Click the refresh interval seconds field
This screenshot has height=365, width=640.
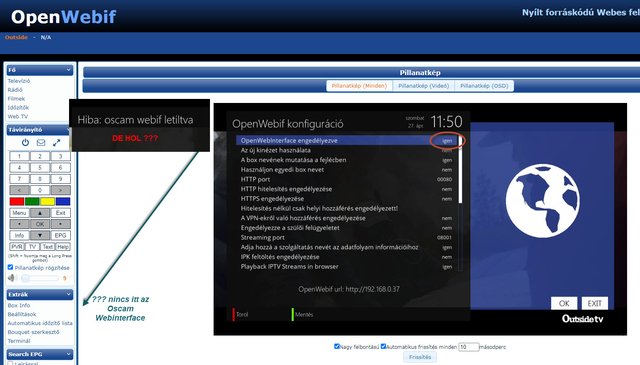point(468,347)
